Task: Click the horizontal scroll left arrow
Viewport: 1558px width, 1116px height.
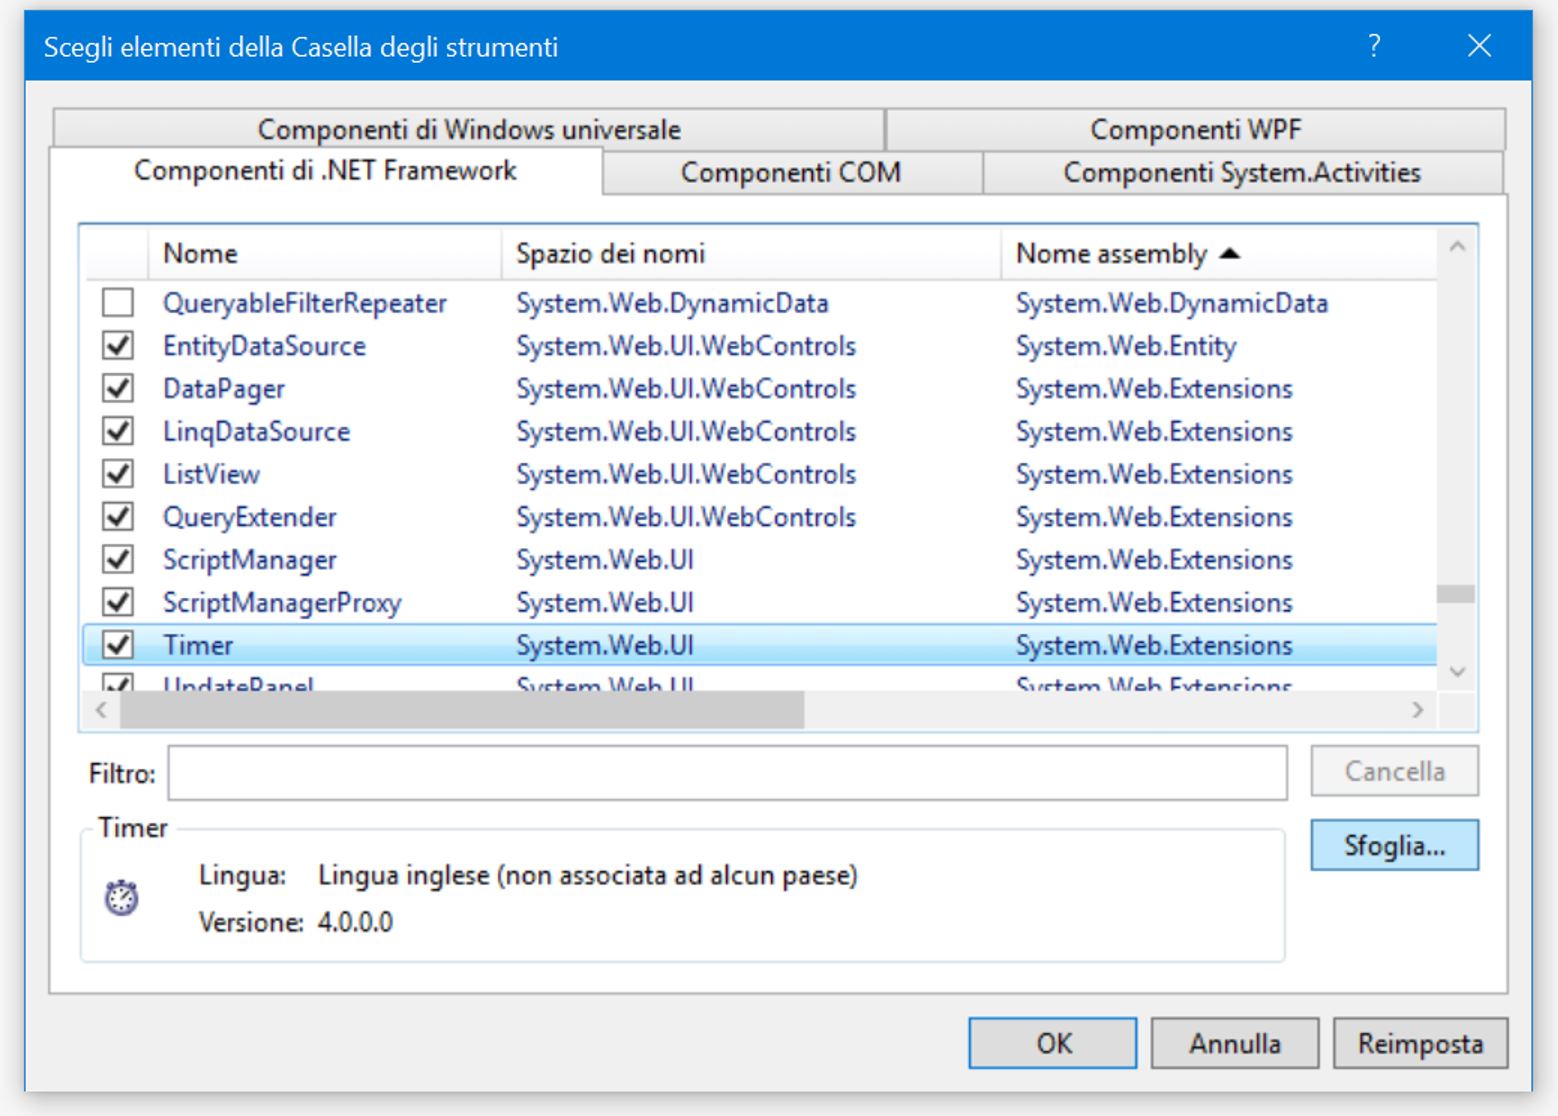Action: [100, 710]
